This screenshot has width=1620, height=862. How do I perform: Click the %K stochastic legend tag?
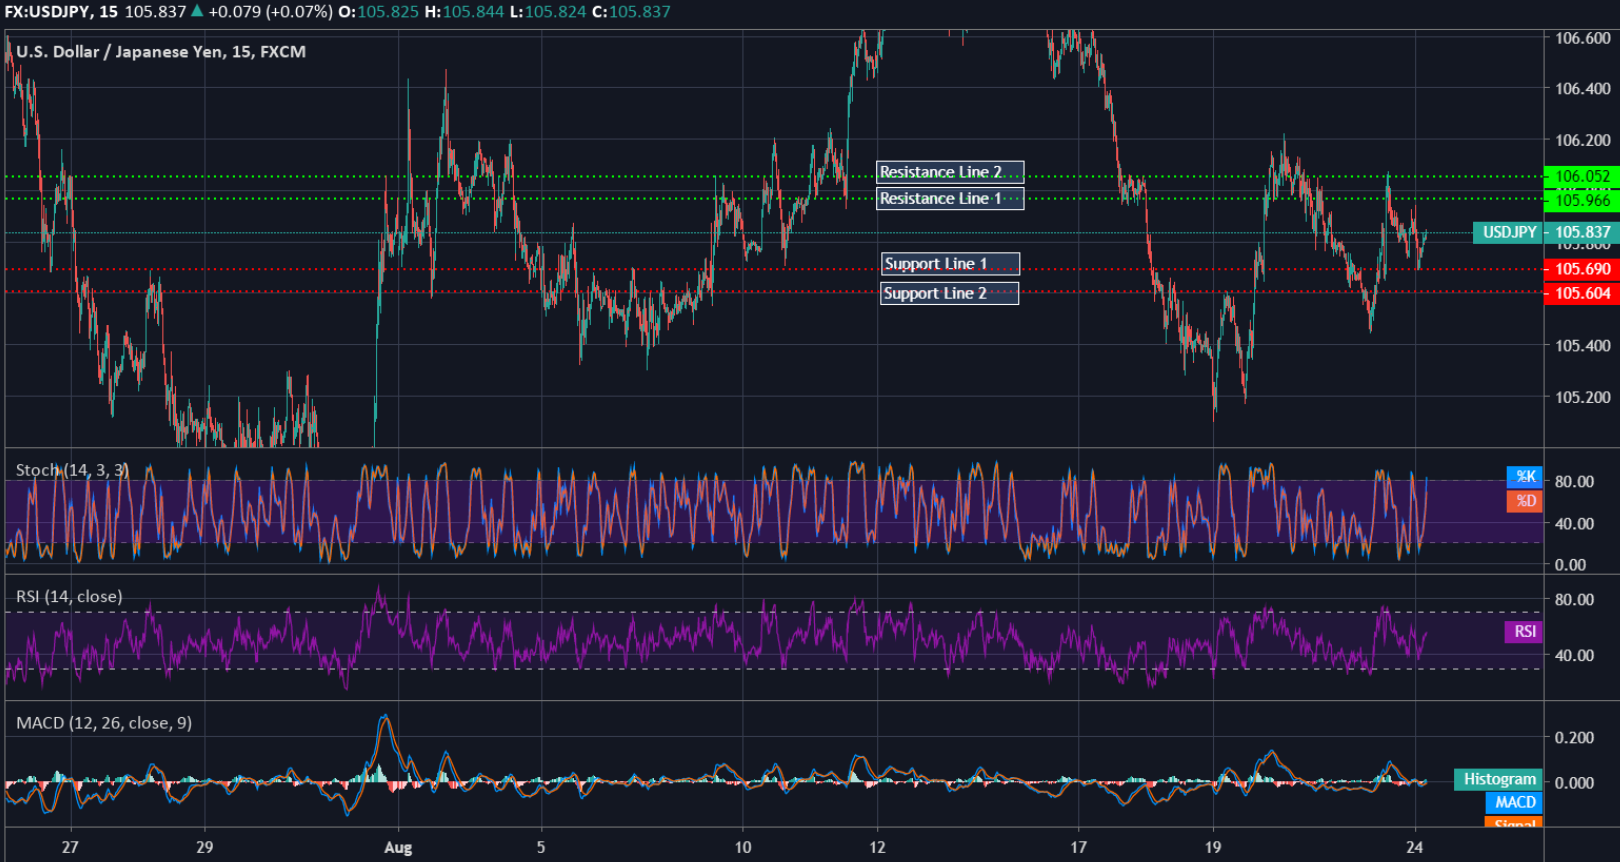point(1525,476)
